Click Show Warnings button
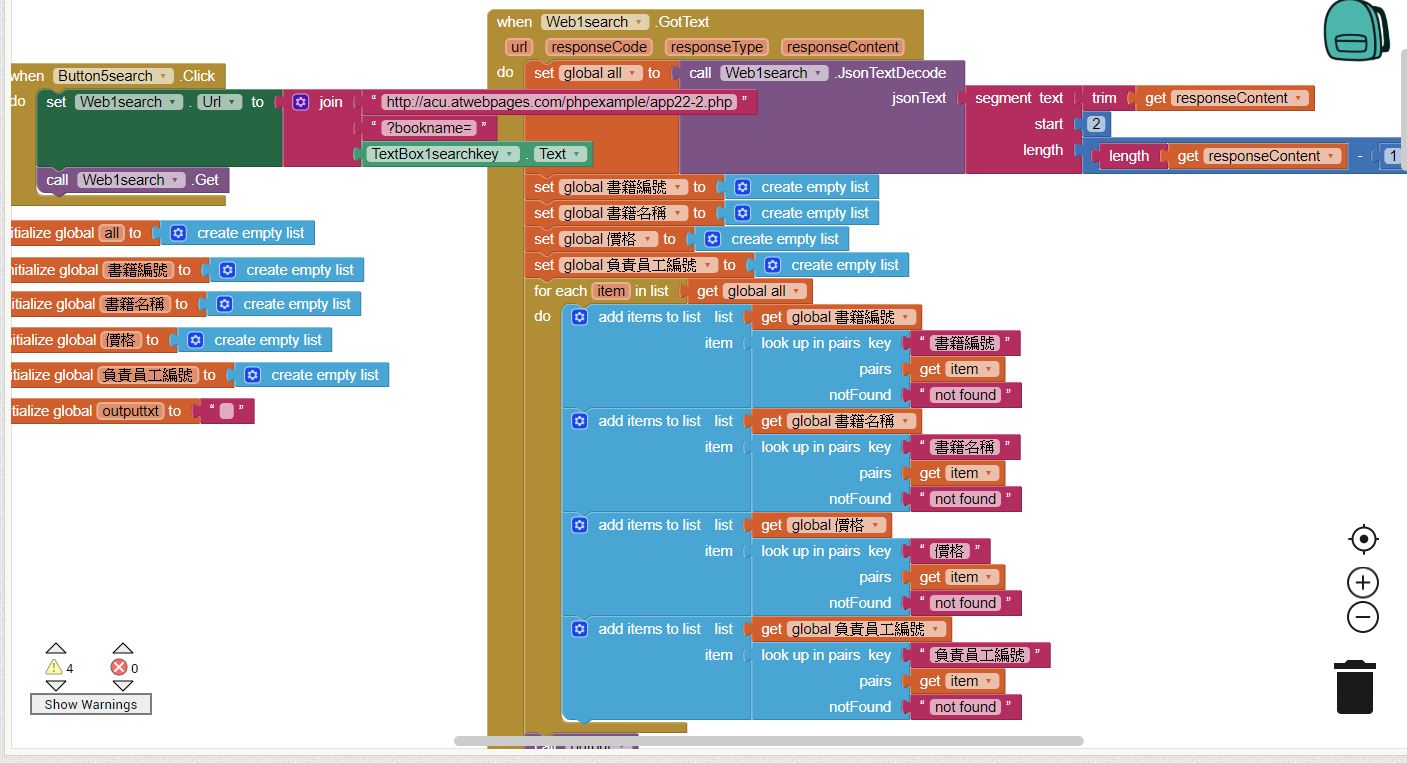This screenshot has width=1407, height=763. pyautogui.click(x=91, y=704)
